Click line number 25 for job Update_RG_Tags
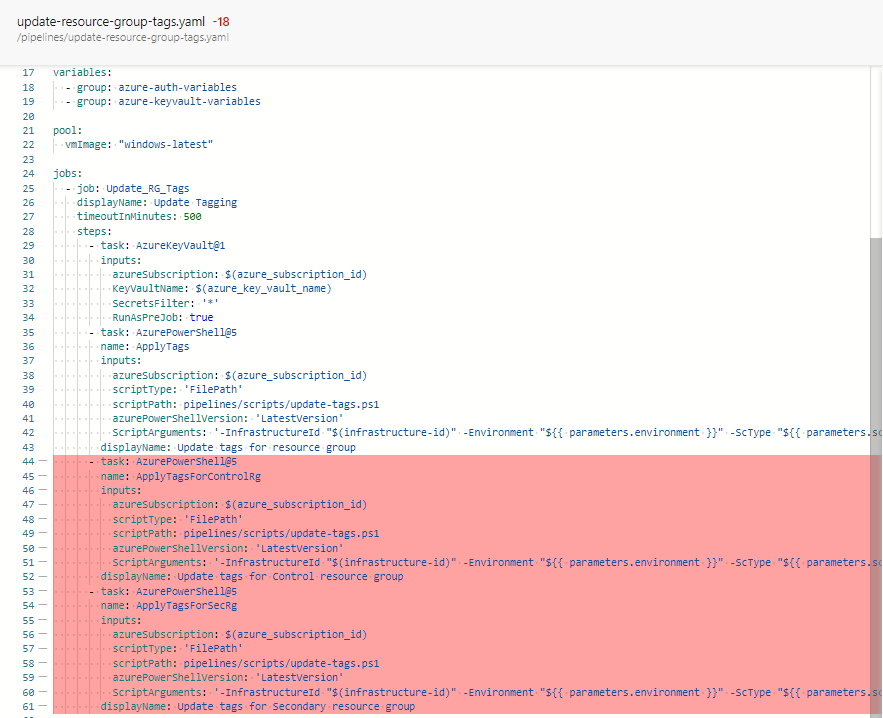 coord(28,188)
